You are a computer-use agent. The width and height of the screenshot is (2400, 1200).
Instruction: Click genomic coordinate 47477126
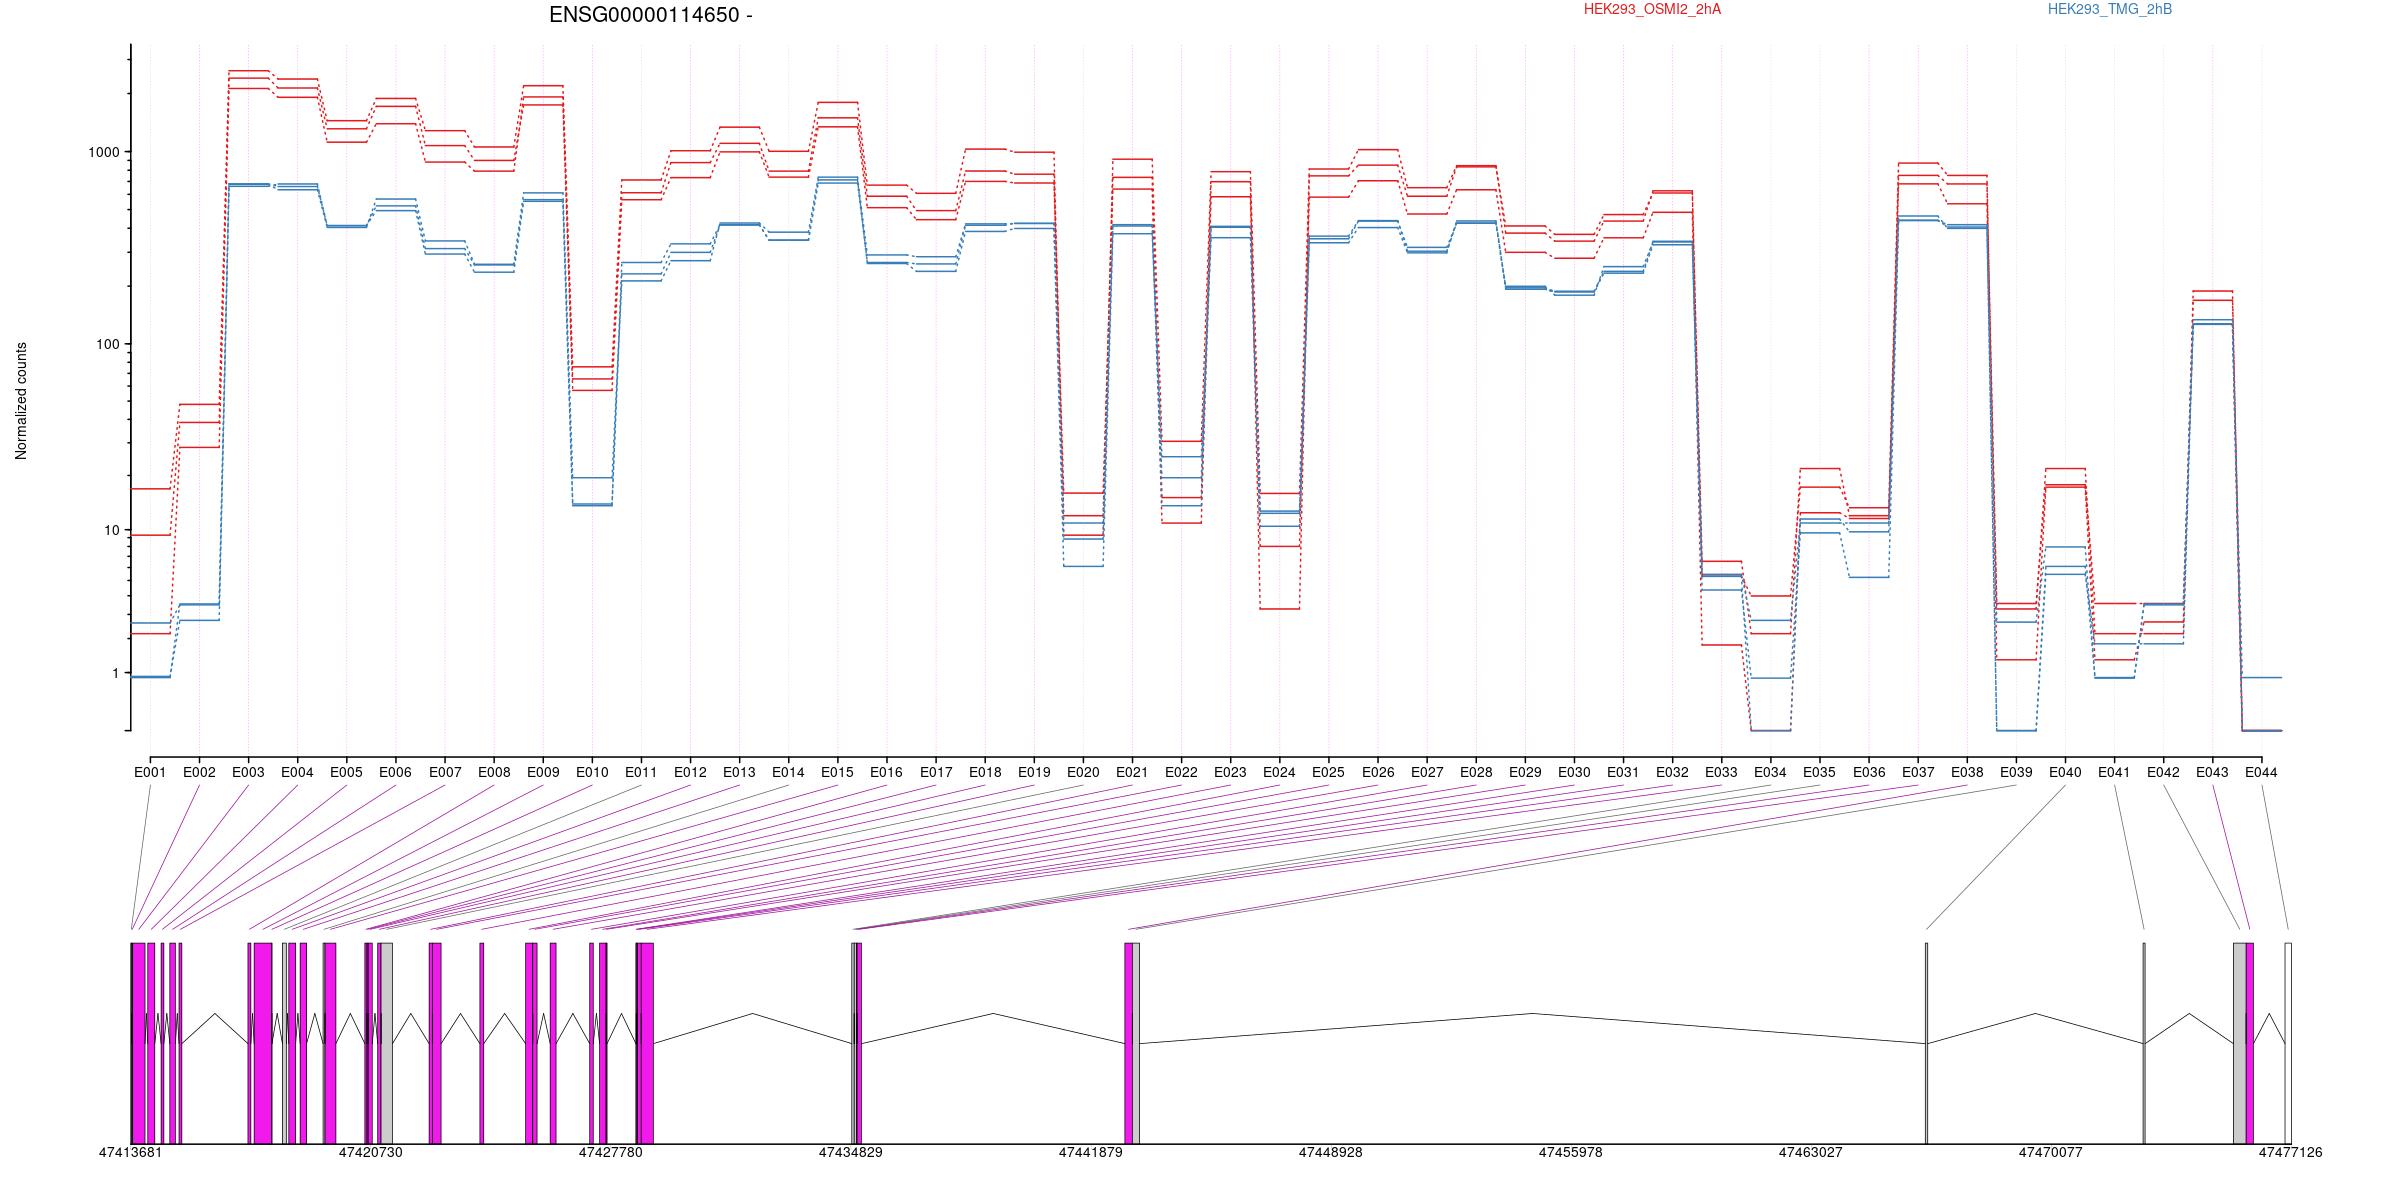[x=2291, y=1152]
